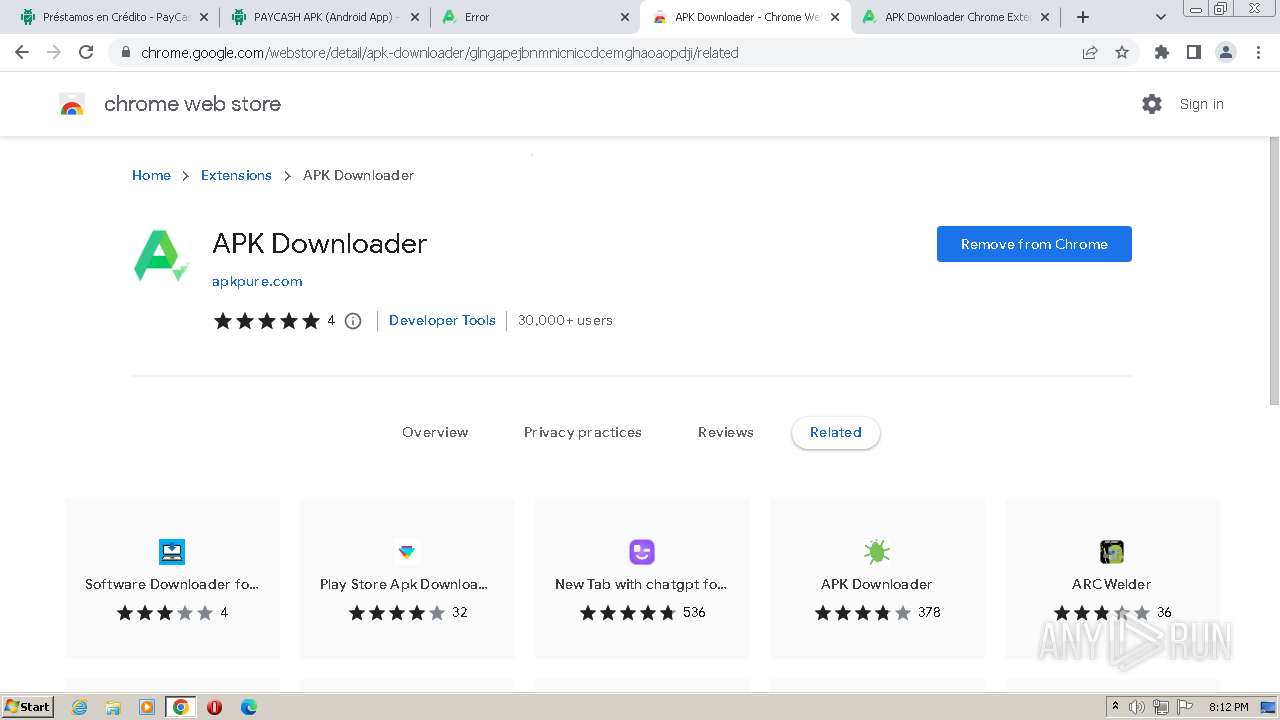1280x720 pixels.
Task: Click Remove from Chrome button
Action: tap(1034, 244)
